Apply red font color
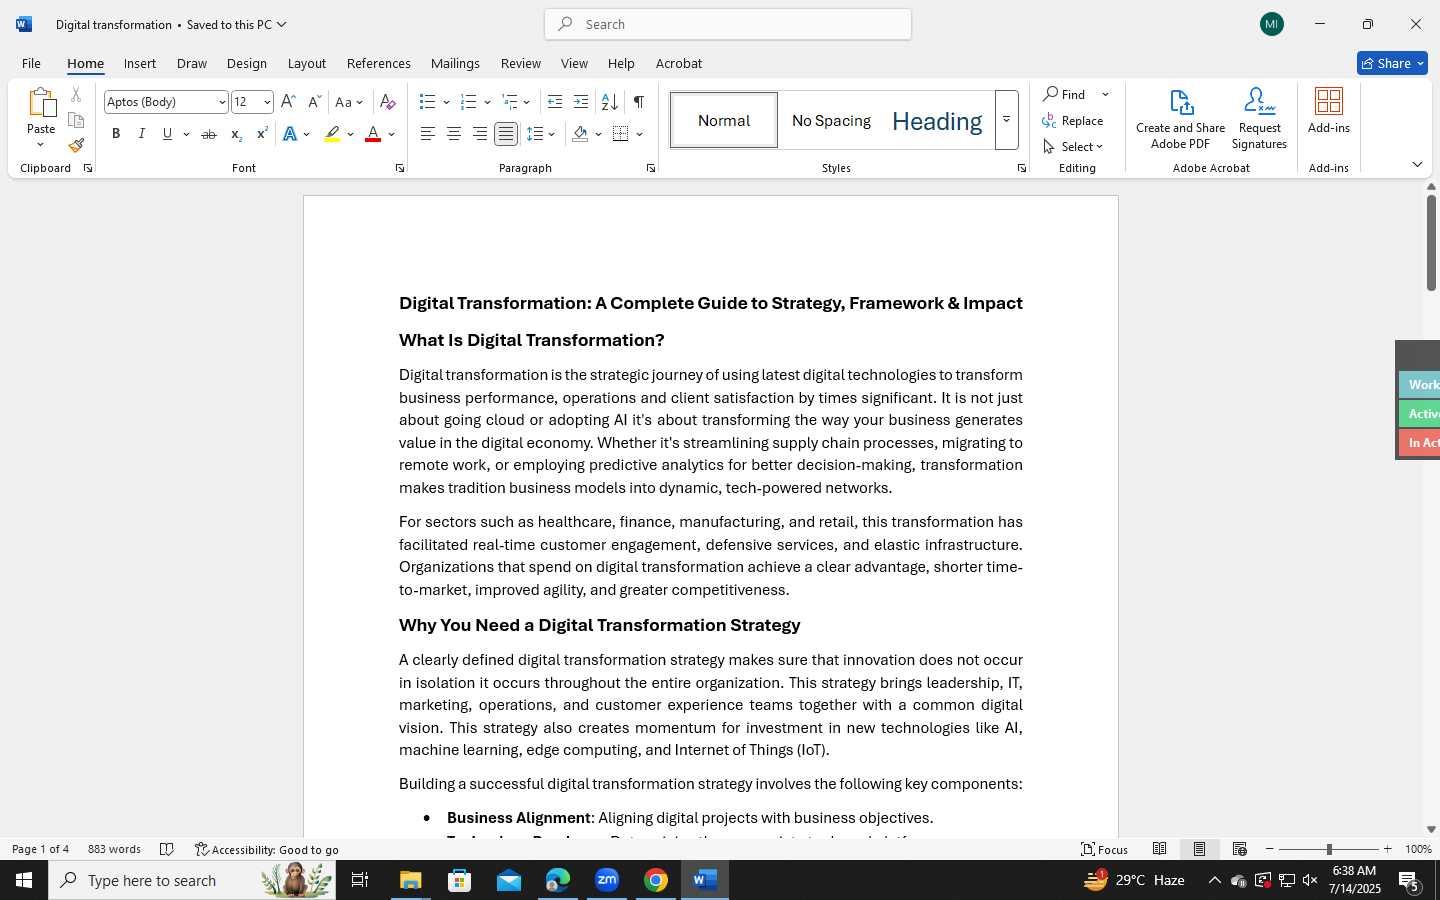The image size is (1440, 900). 373,134
